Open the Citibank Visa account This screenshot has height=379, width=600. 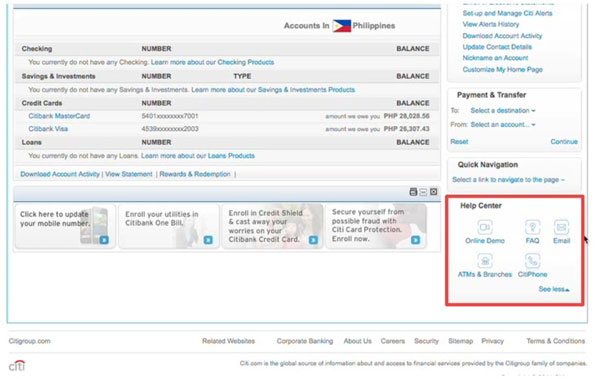(x=48, y=129)
